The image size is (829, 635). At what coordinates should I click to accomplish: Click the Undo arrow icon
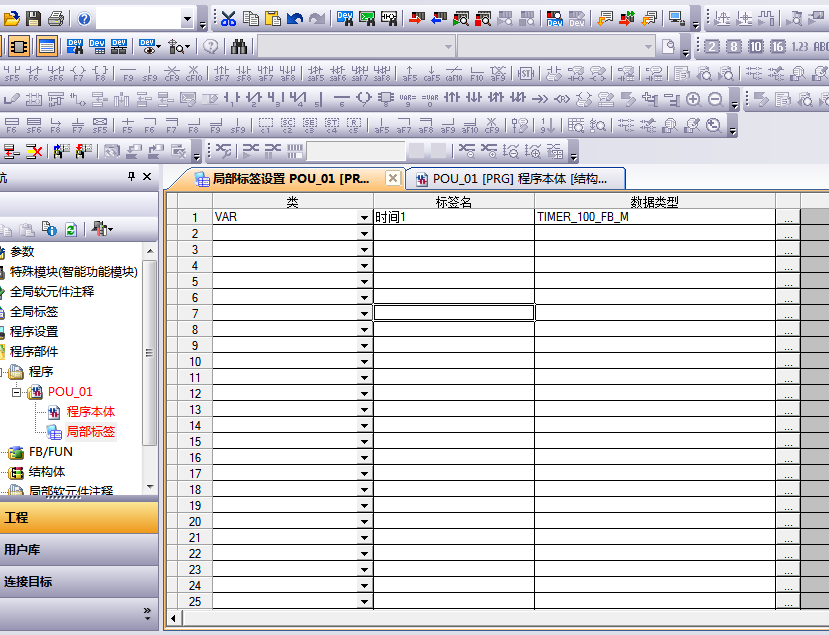coord(294,19)
